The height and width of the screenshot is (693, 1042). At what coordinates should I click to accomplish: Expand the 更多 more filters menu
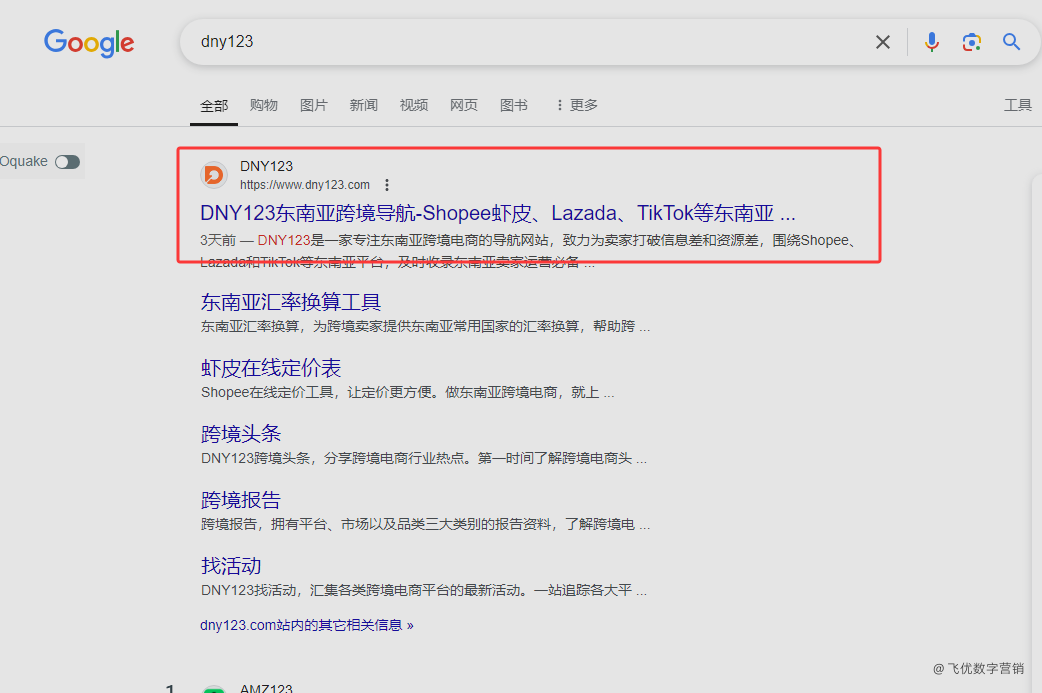[x=577, y=105]
